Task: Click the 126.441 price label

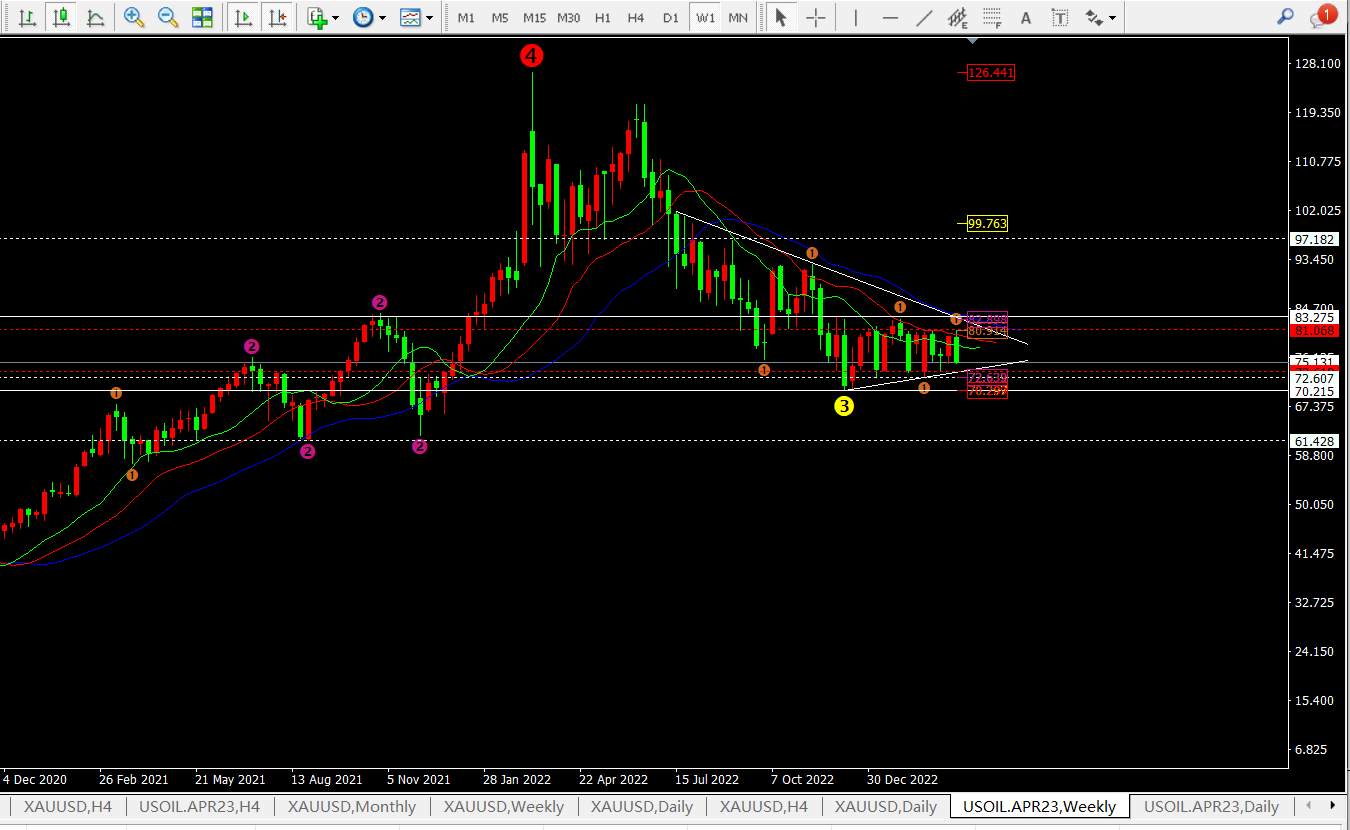Action: click(x=991, y=73)
